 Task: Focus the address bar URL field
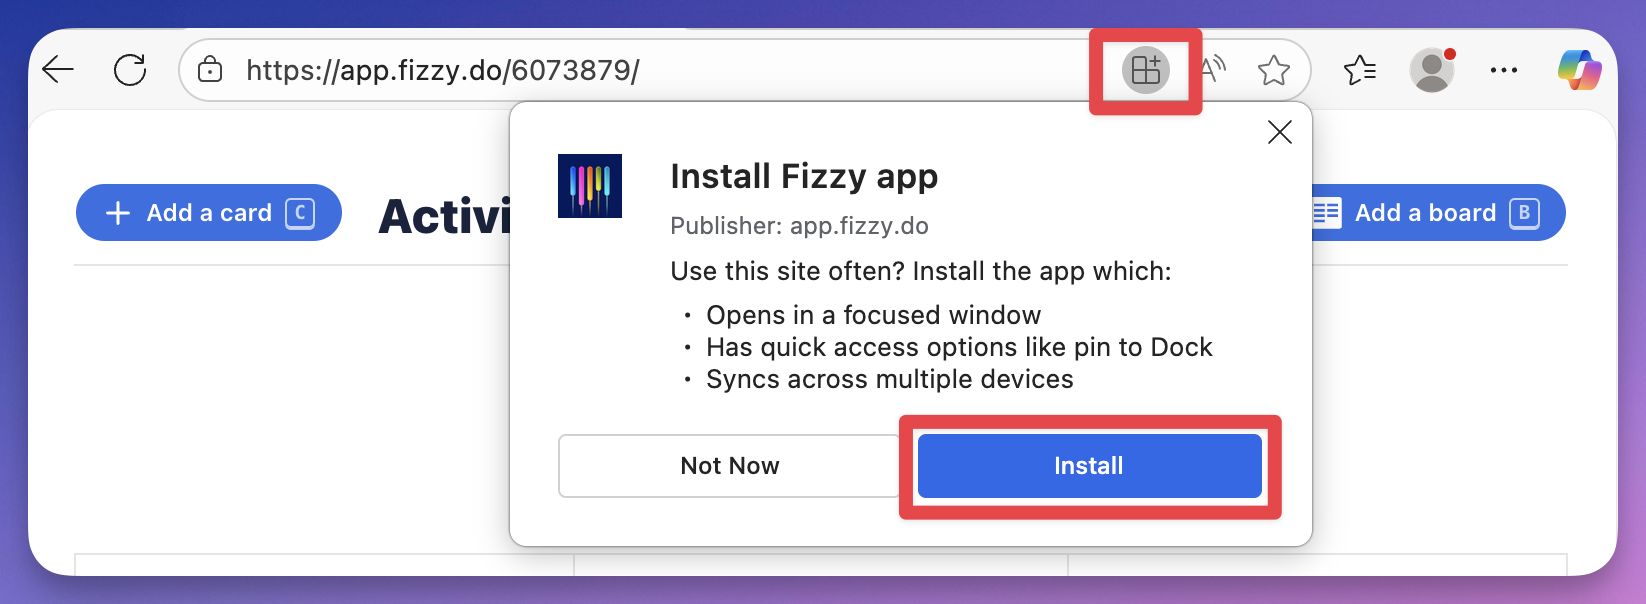pyautogui.click(x=640, y=70)
